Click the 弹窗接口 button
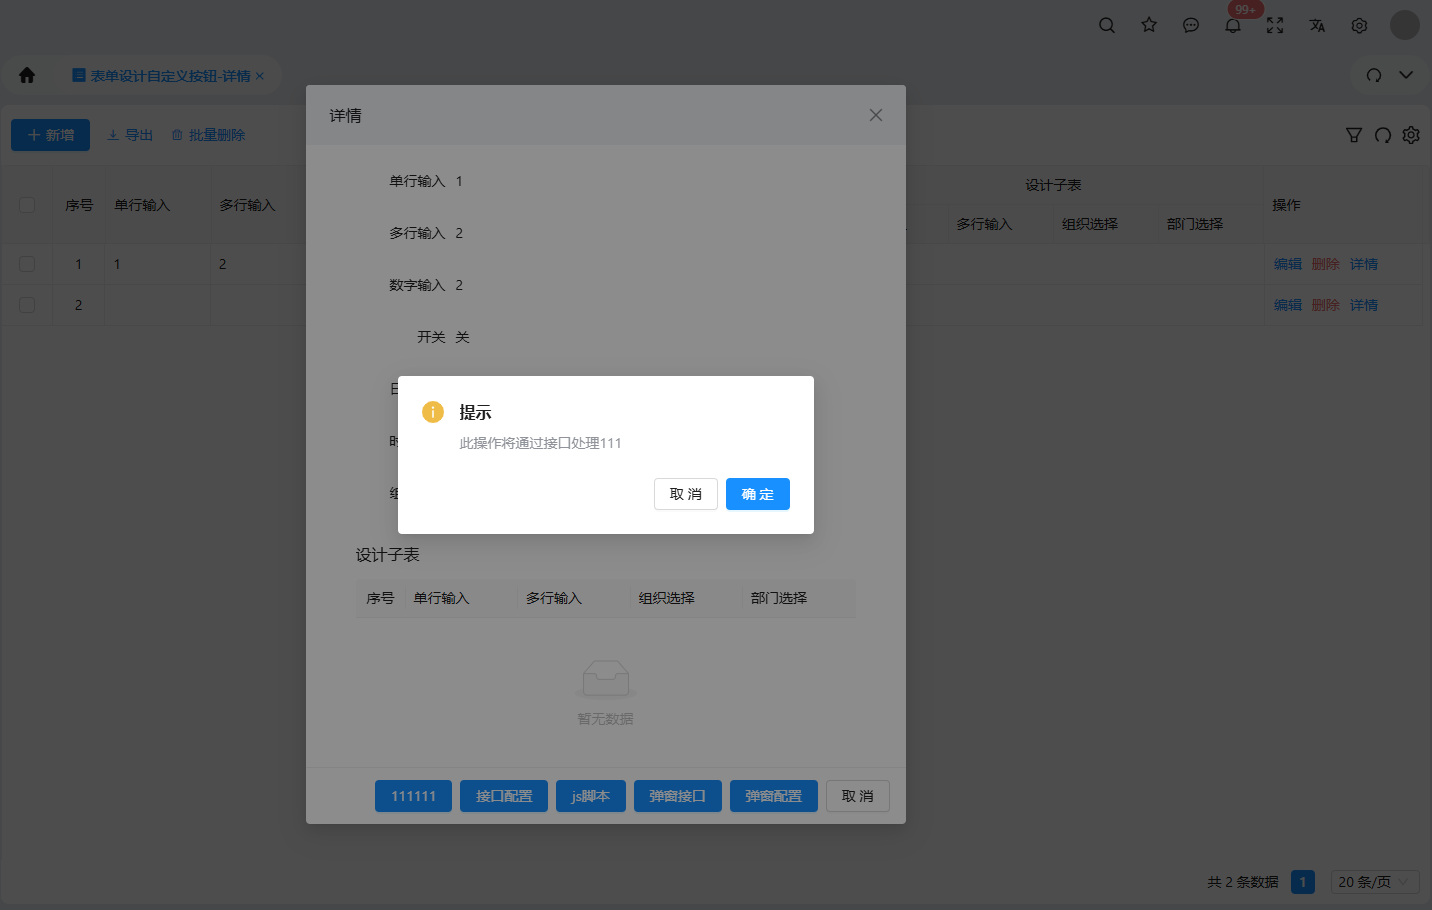The width and height of the screenshot is (1432, 910). [x=678, y=796]
